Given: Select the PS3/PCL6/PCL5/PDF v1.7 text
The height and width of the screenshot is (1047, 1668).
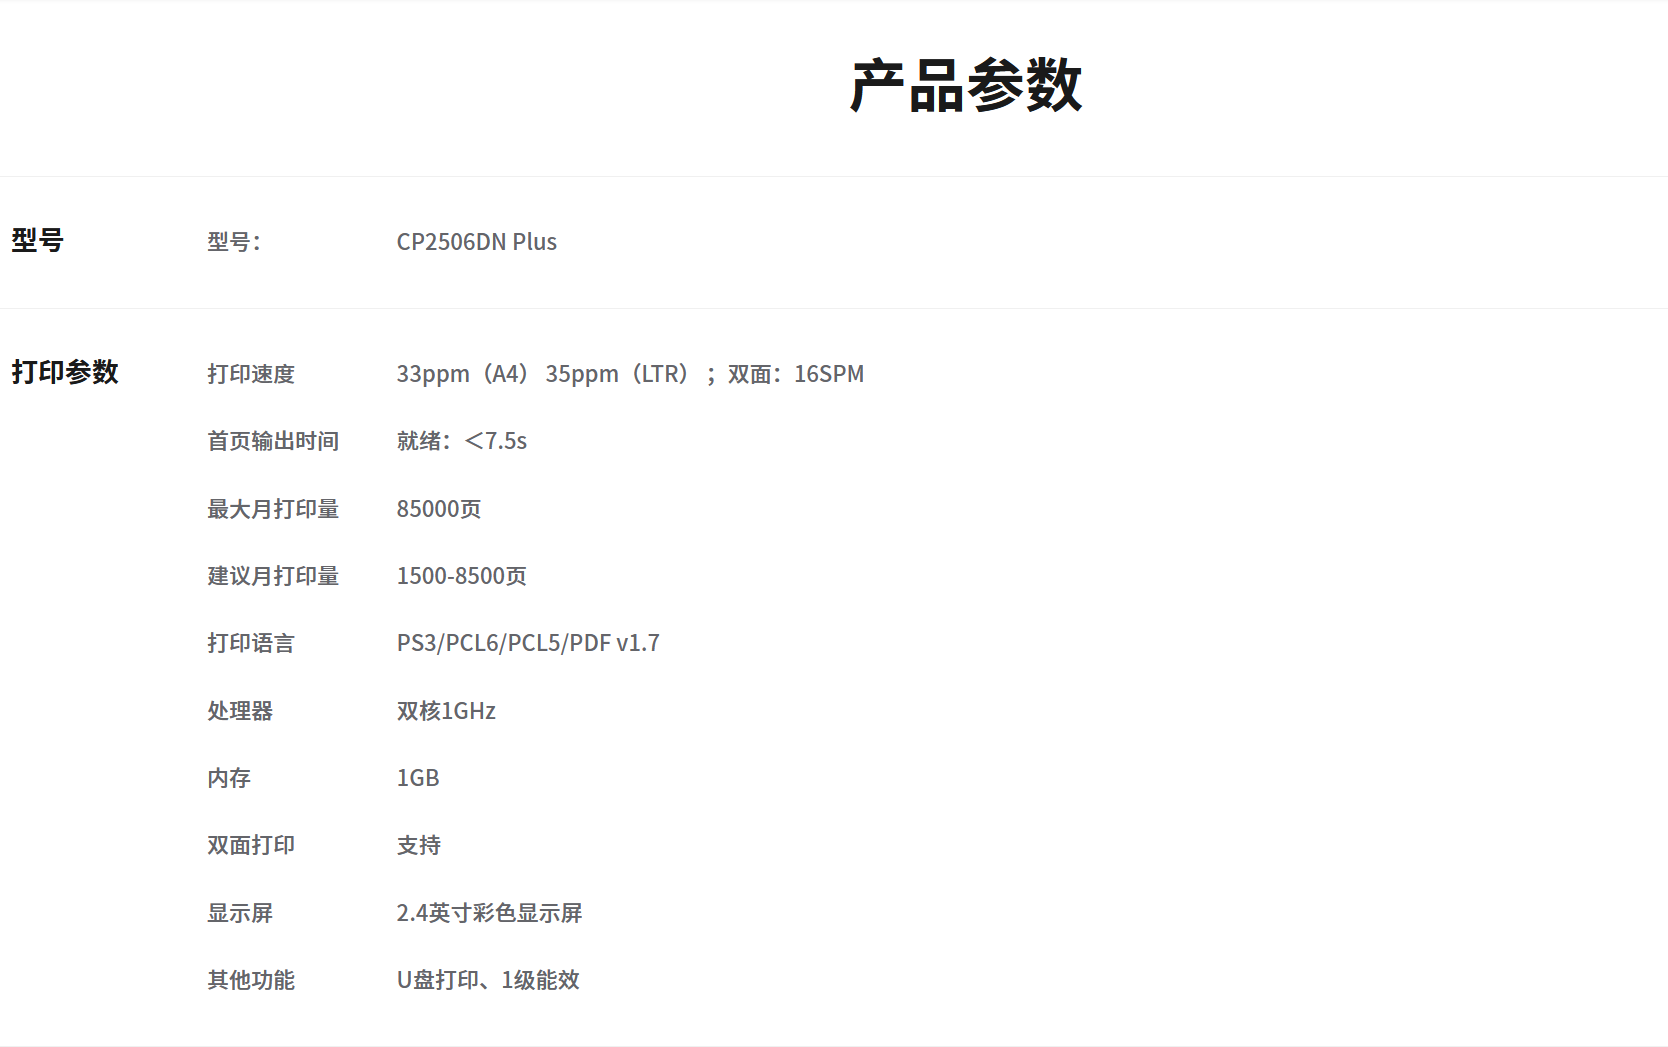Looking at the screenshot, I should pos(528,643).
